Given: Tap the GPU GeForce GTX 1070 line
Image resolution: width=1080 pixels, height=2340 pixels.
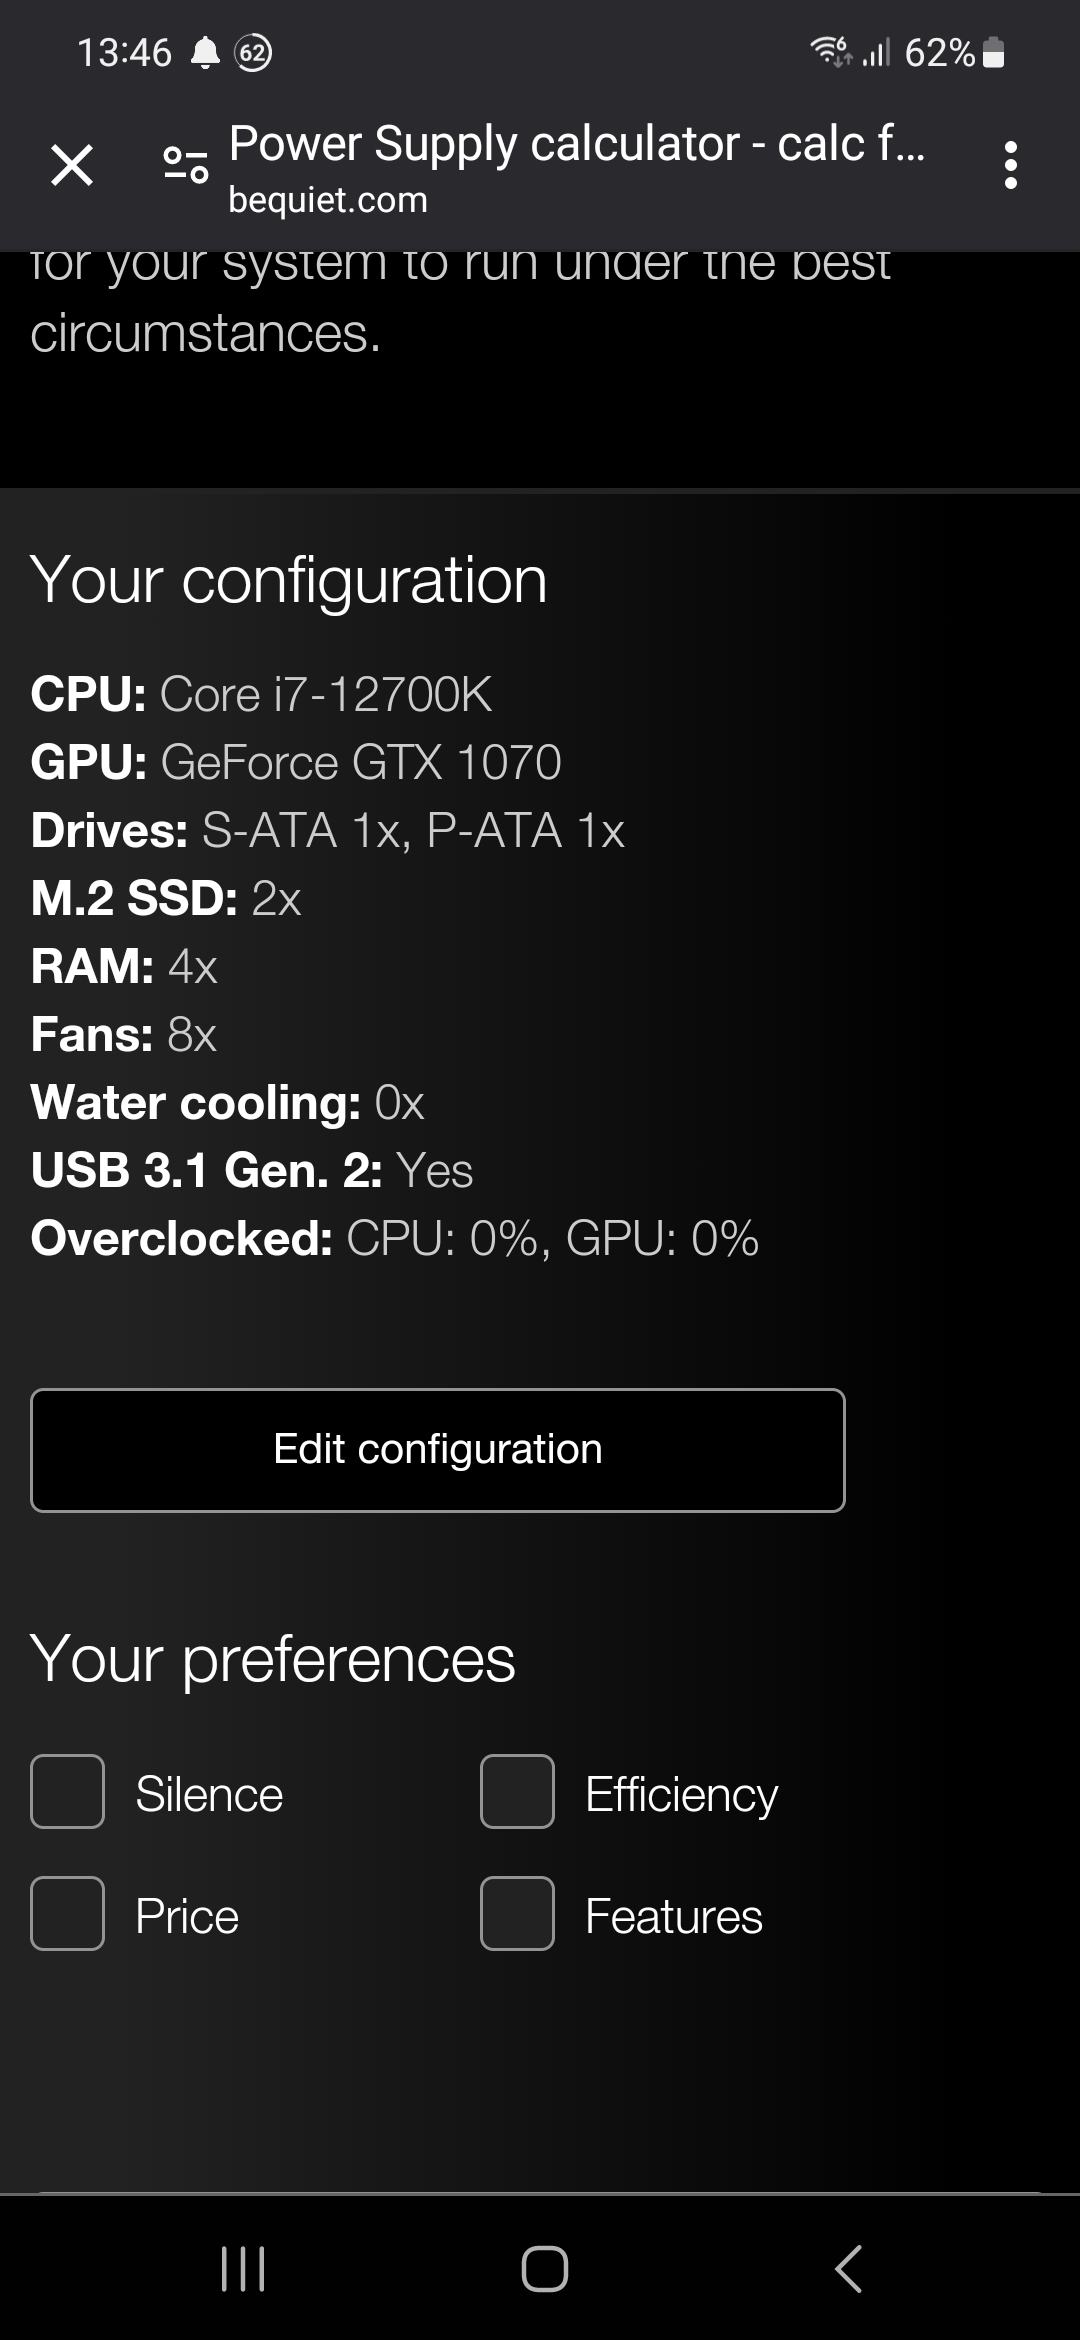Looking at the screenshot, I should click(296, 762).
